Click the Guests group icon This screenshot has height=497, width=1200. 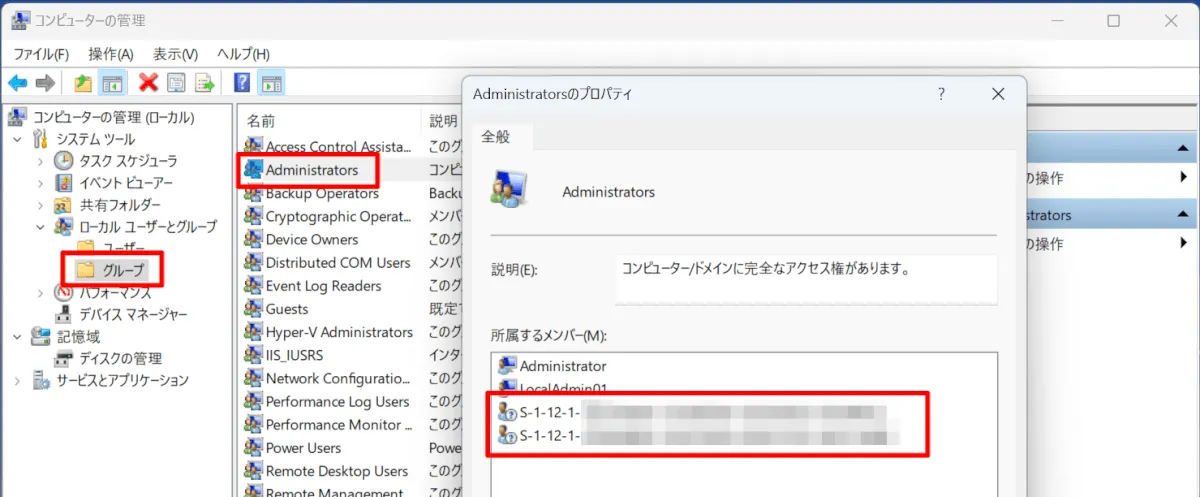tap(253, 309)
